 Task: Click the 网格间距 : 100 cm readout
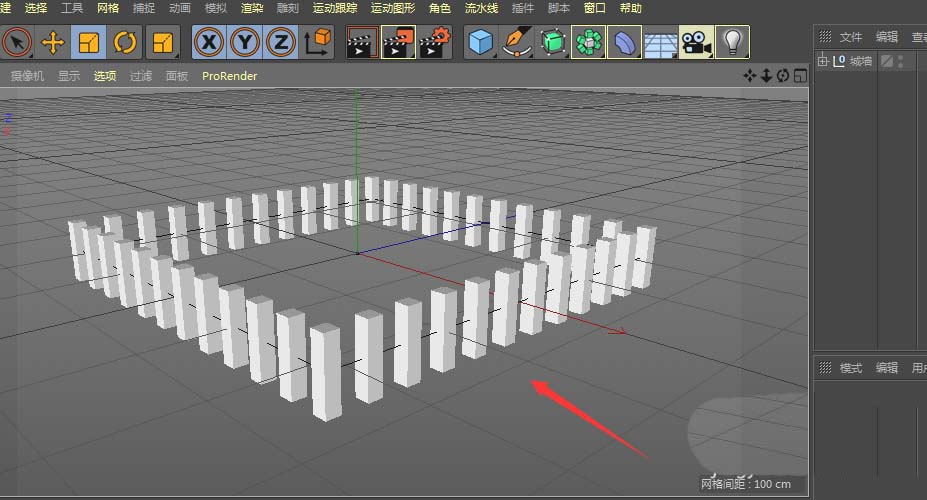746,483
